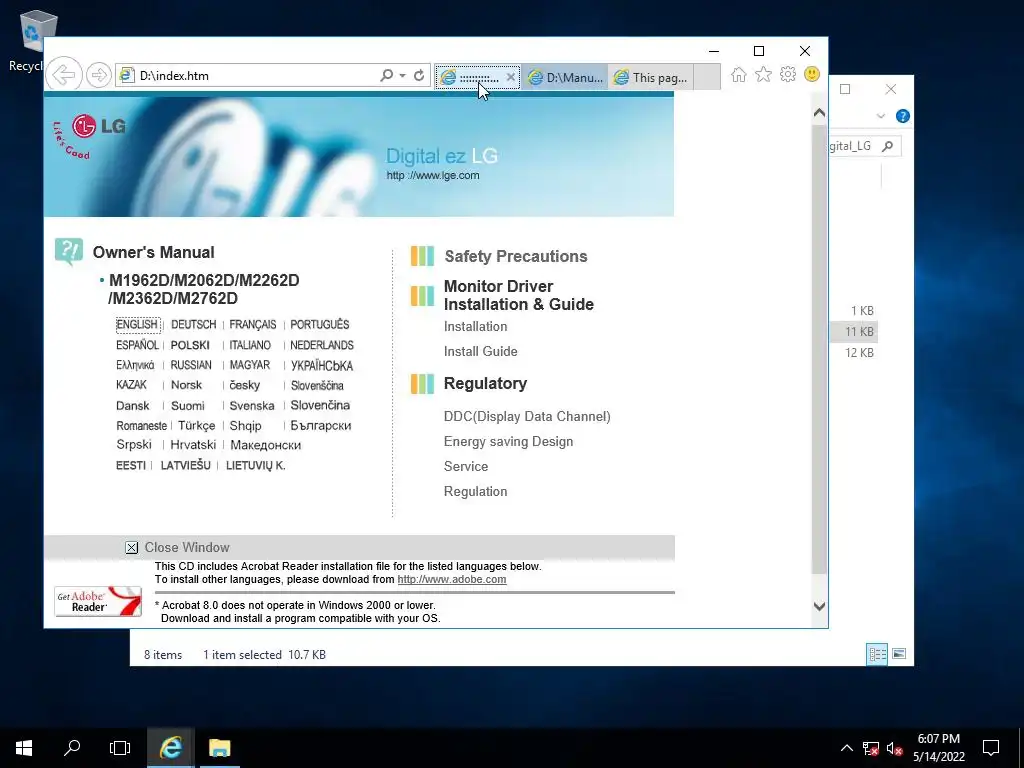Open Favorites star icon
Viewport: 1024px width, 768px height.
(x=763, y=74)
